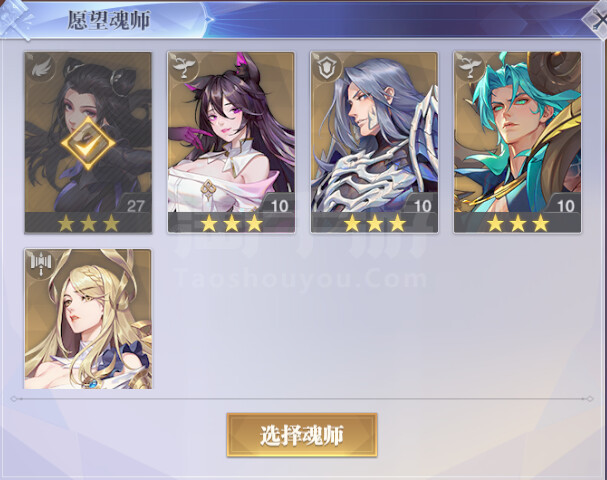Click the hammer emblem beside 愿望魂师 title
Screen dimensions: 607x480
point(16,18)
